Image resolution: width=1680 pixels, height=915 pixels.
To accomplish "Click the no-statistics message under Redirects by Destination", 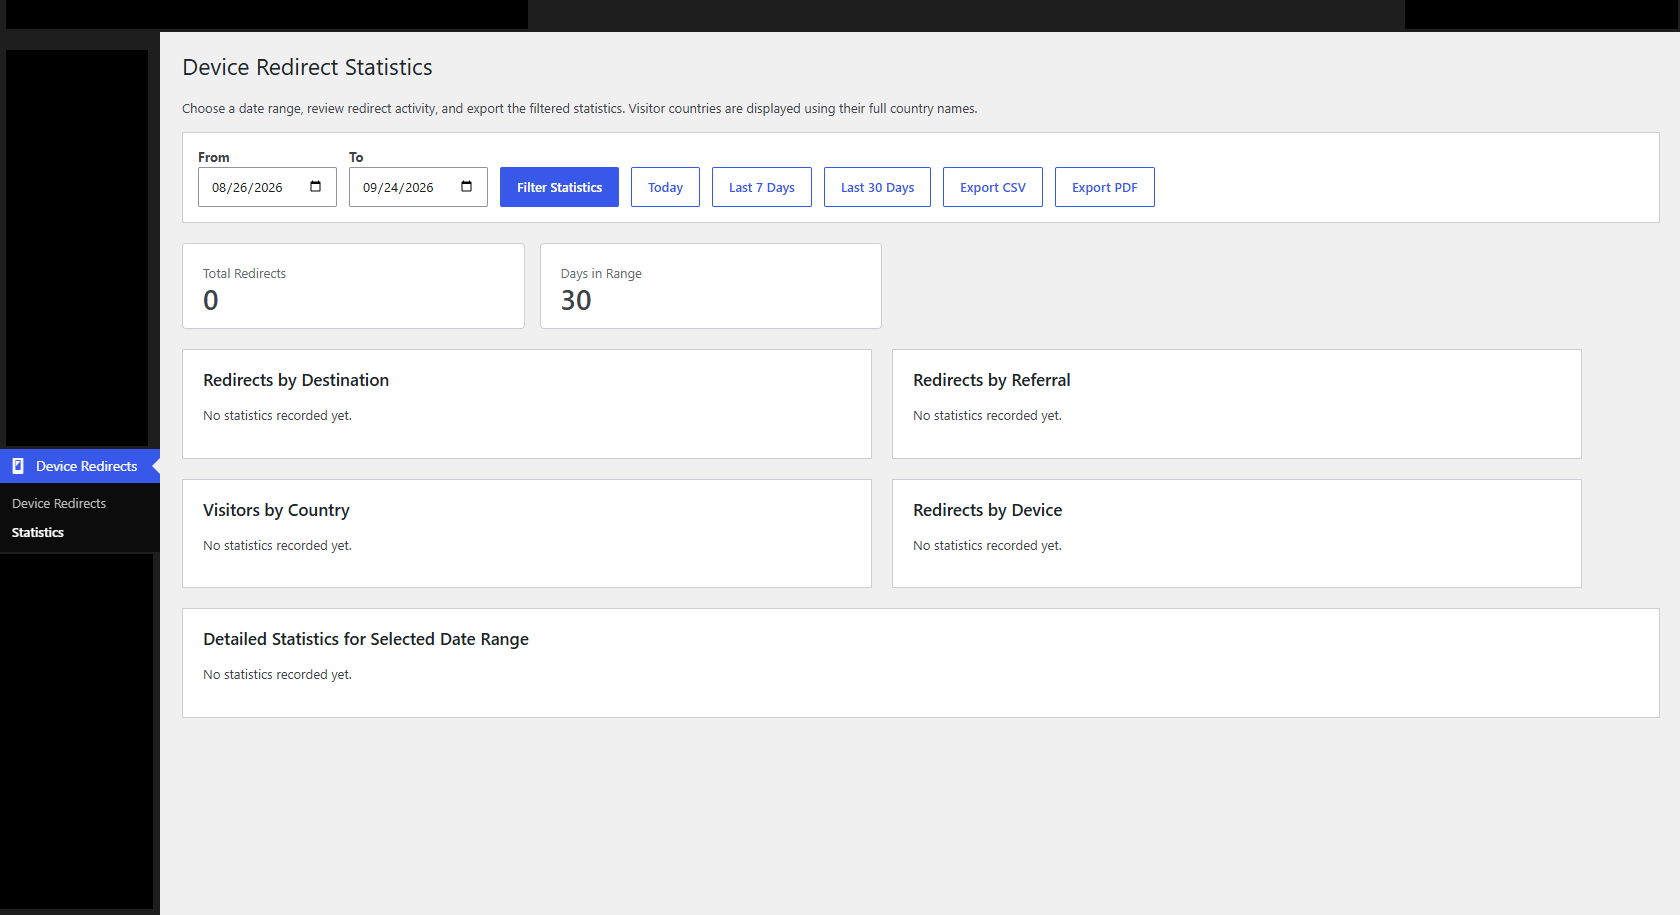I will pos(277,415).
